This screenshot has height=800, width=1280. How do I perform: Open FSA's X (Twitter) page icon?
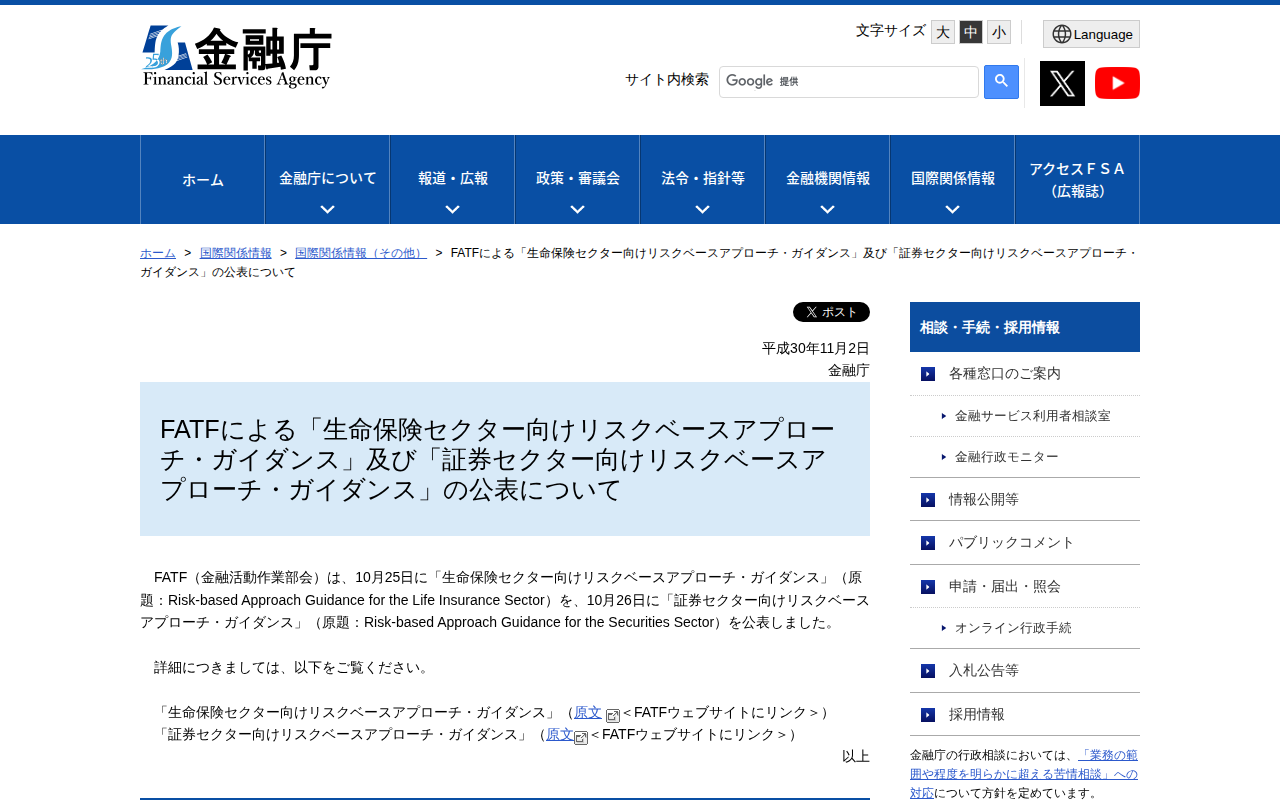[1062, 82]
